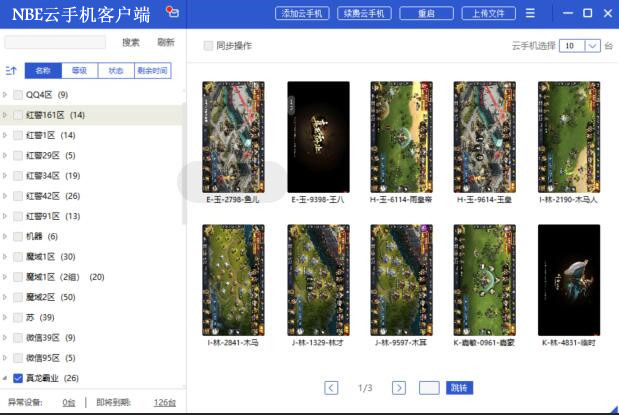The width and height of the screenshot is (619, 415).
Task: Collapse the 真龙霸业 tree node
Action: coord(5,378)
